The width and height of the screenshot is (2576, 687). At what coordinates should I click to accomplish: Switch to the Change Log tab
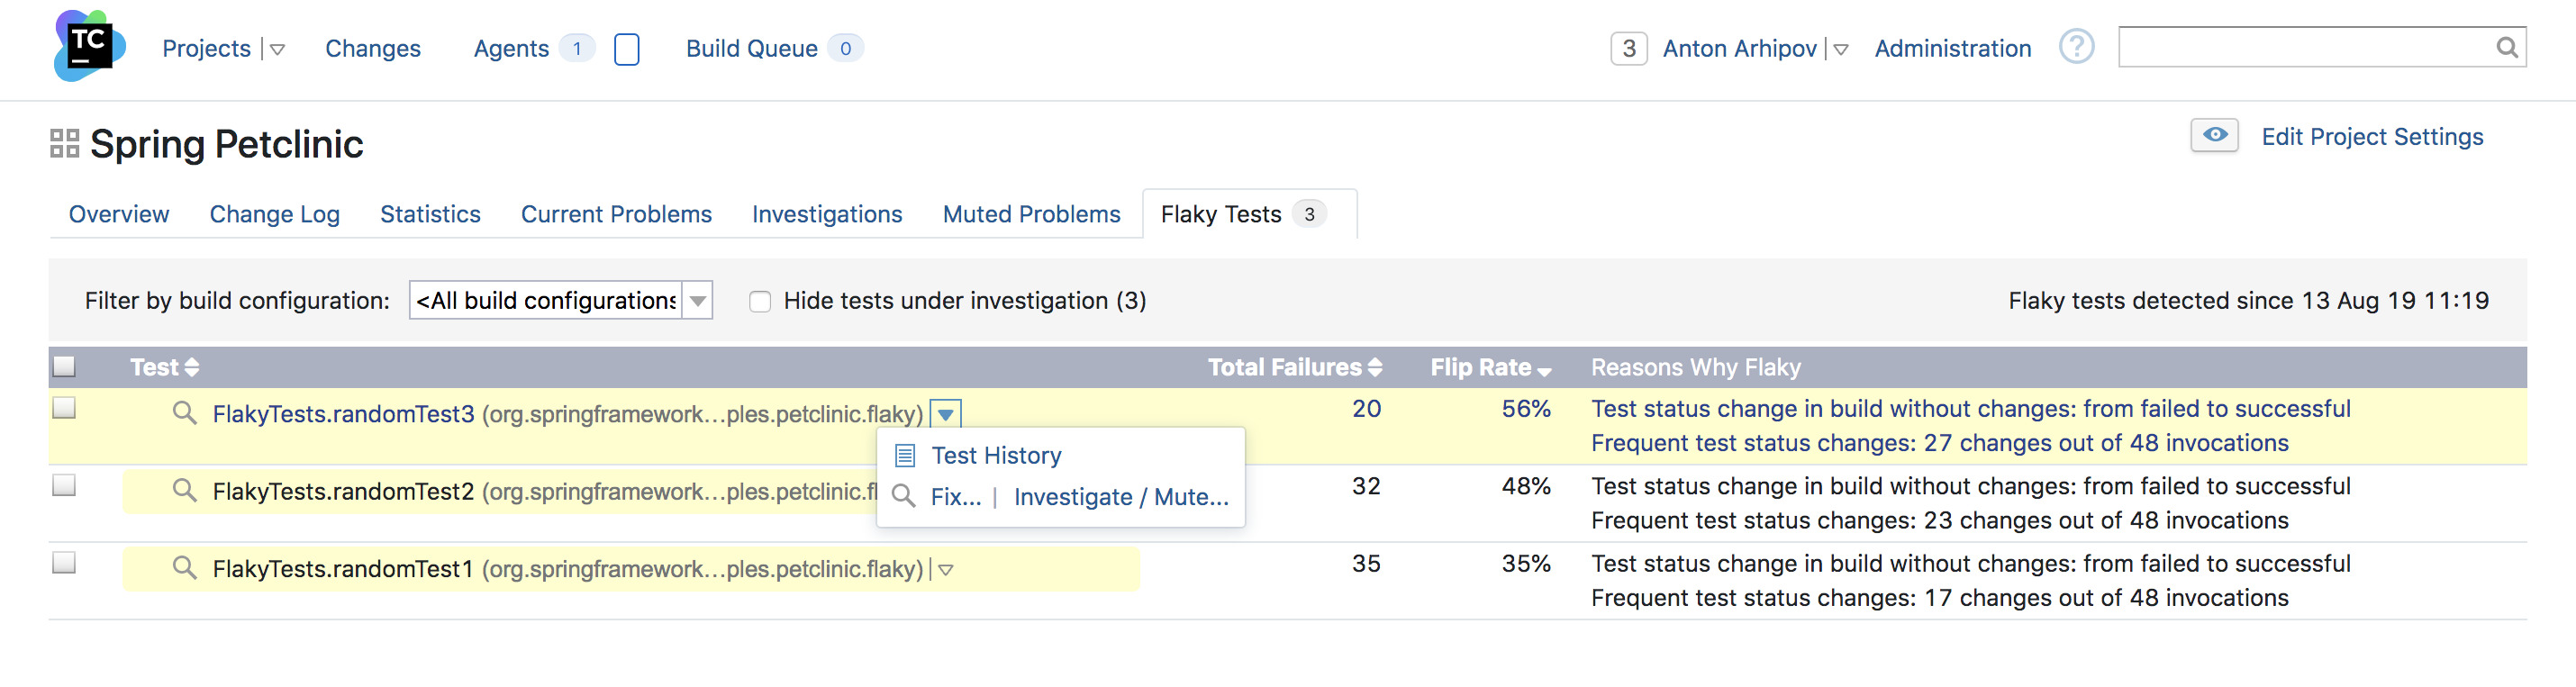[275, 214]
